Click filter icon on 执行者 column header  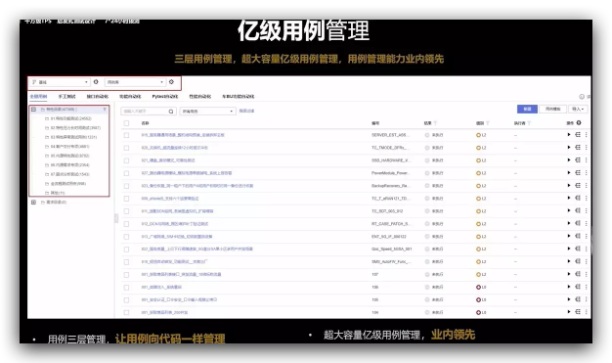(x=529, y=123)
